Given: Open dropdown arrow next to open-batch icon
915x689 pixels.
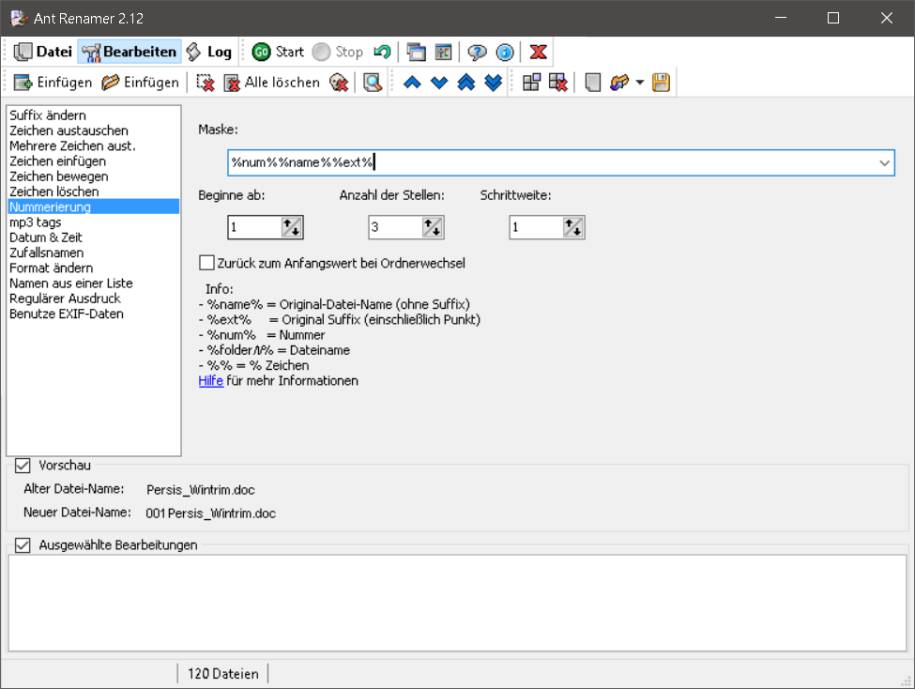Looking at the screenshot, I should [x=639, y=83].
